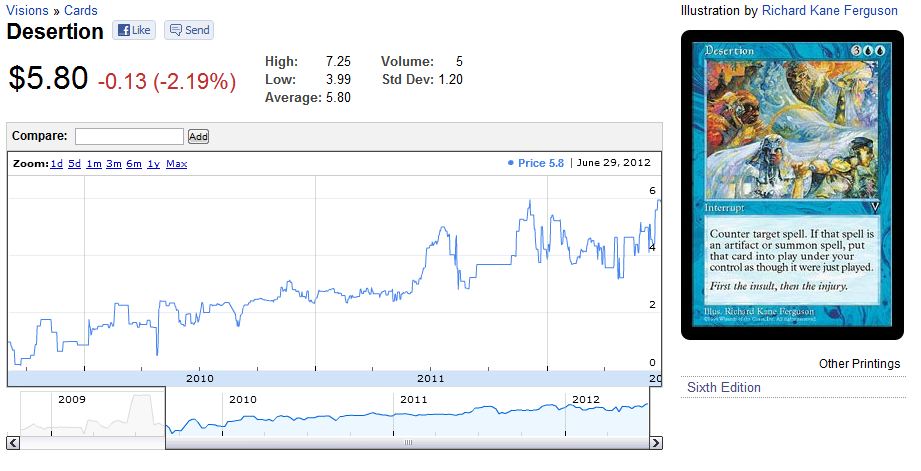This screenshot has height=471, width=921.
Task: Set chart zoom to 6m
Action: tap(134, 164)
